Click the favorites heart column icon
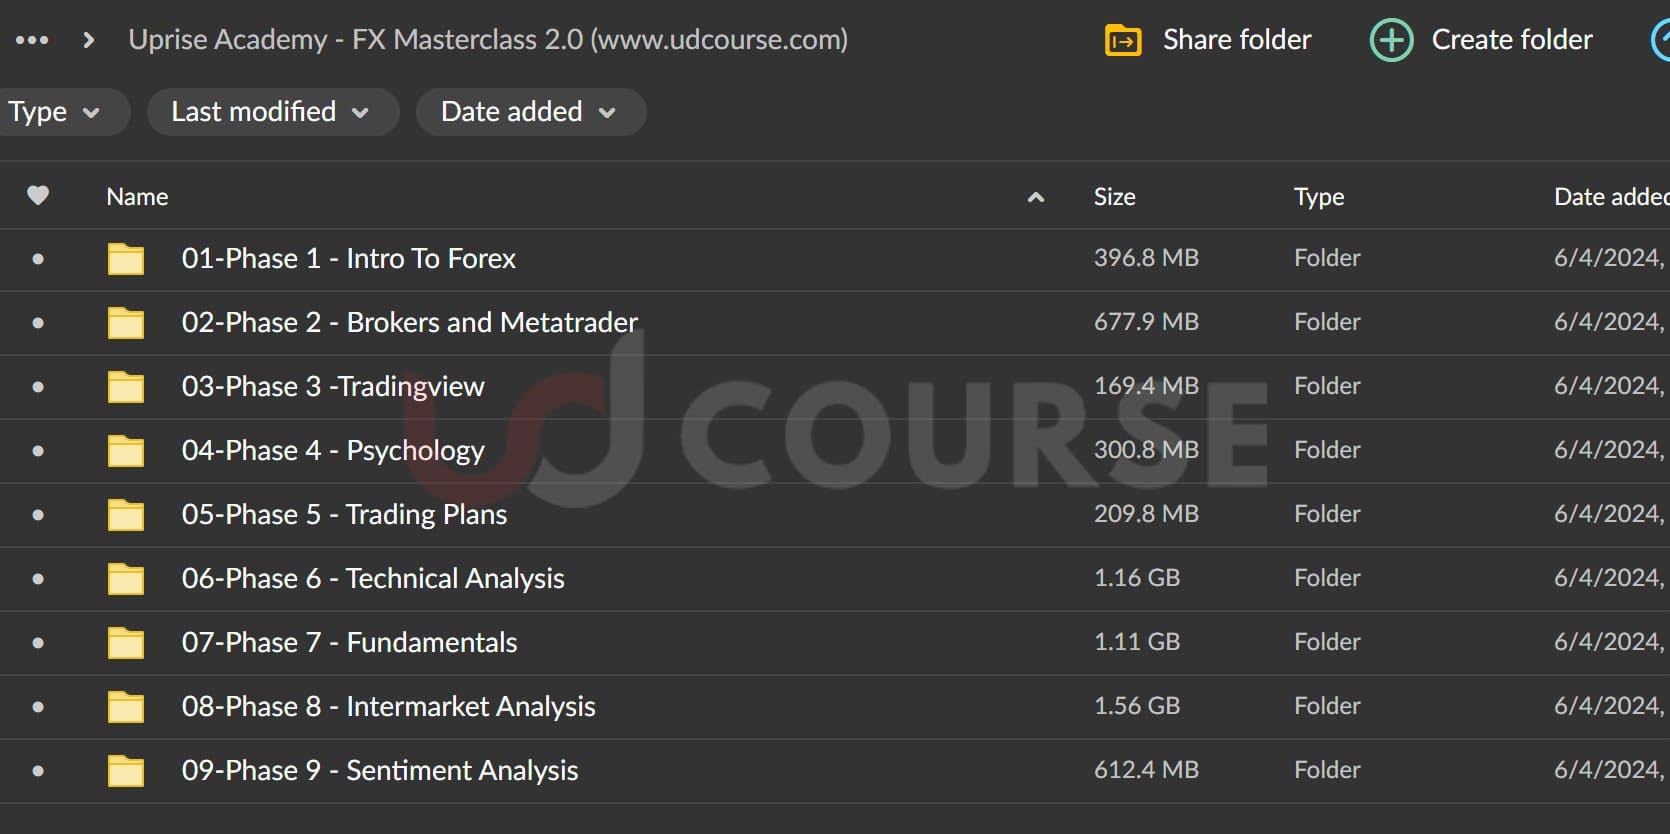Screen dimensions: 1670x834 tap(38, 196)
